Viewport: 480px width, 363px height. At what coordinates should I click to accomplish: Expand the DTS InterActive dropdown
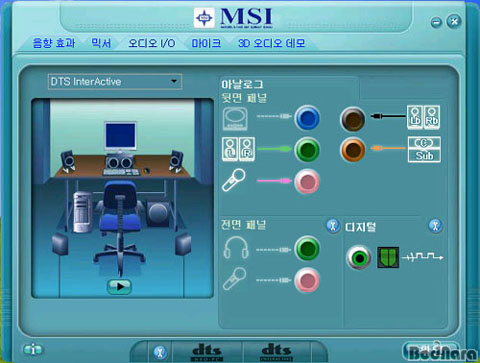pos(115,82)
